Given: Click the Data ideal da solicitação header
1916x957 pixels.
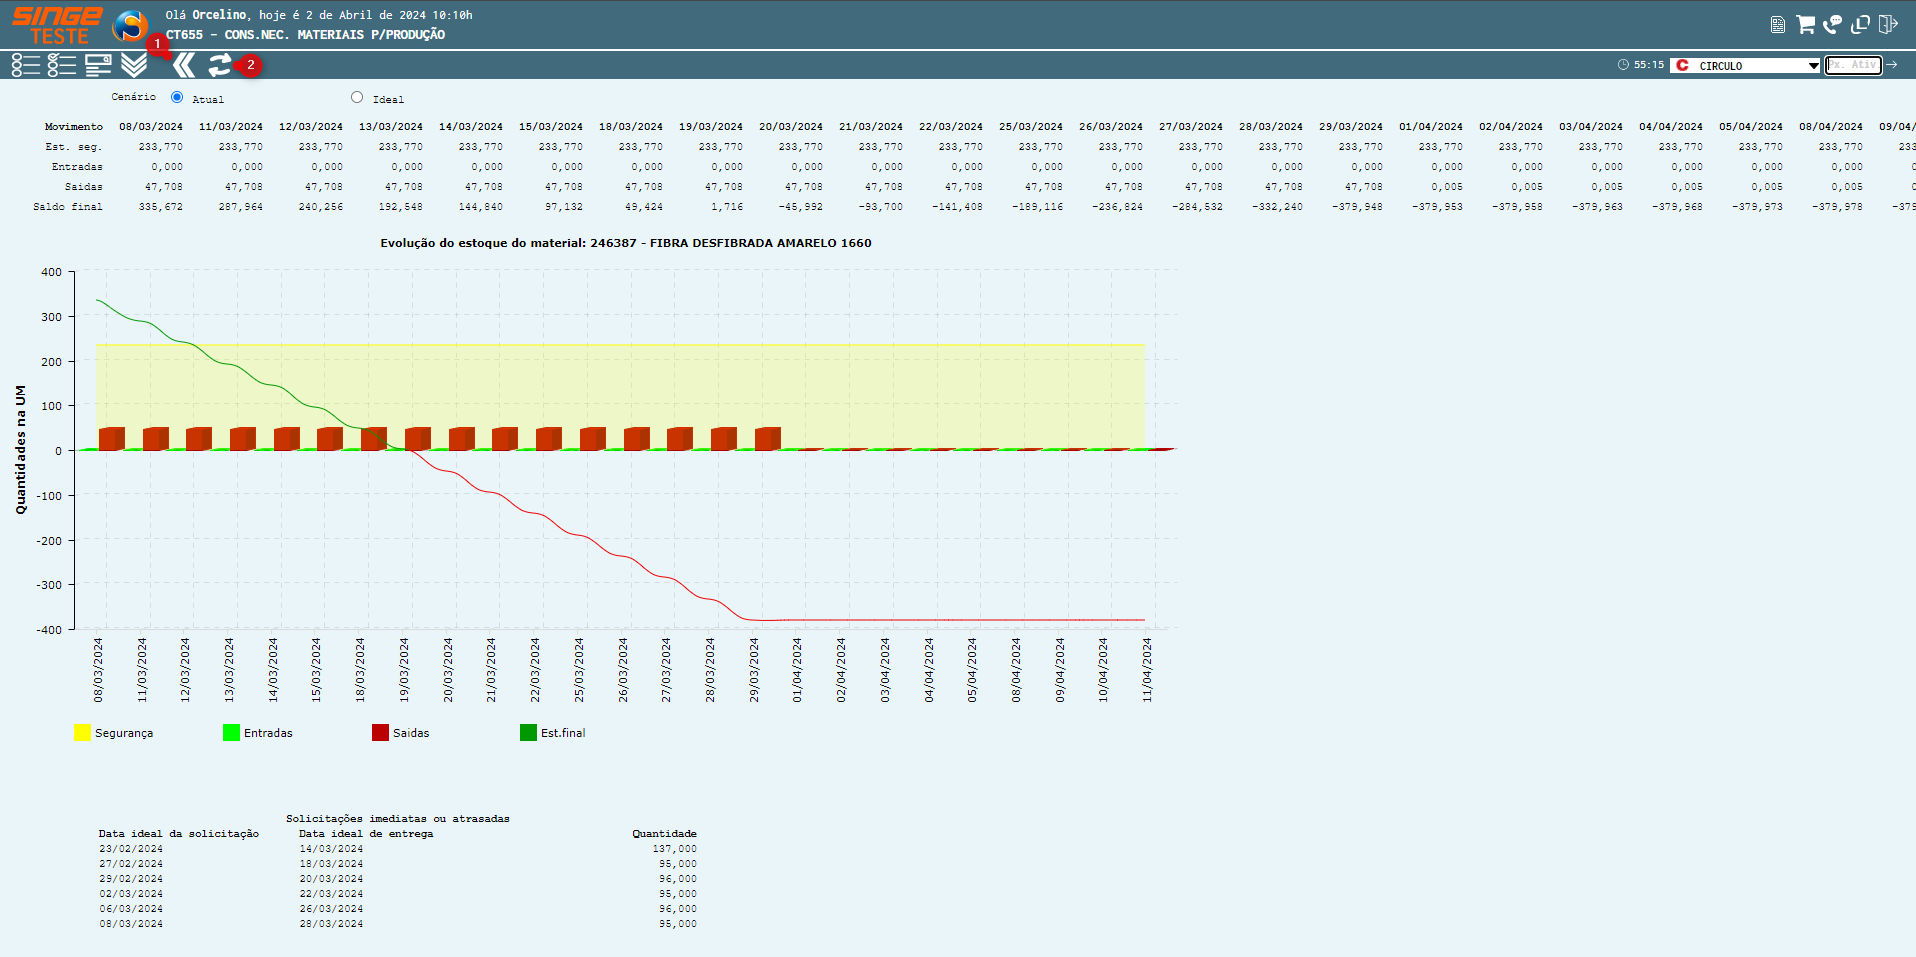Looking at the screenshot, I should [179, 834].
